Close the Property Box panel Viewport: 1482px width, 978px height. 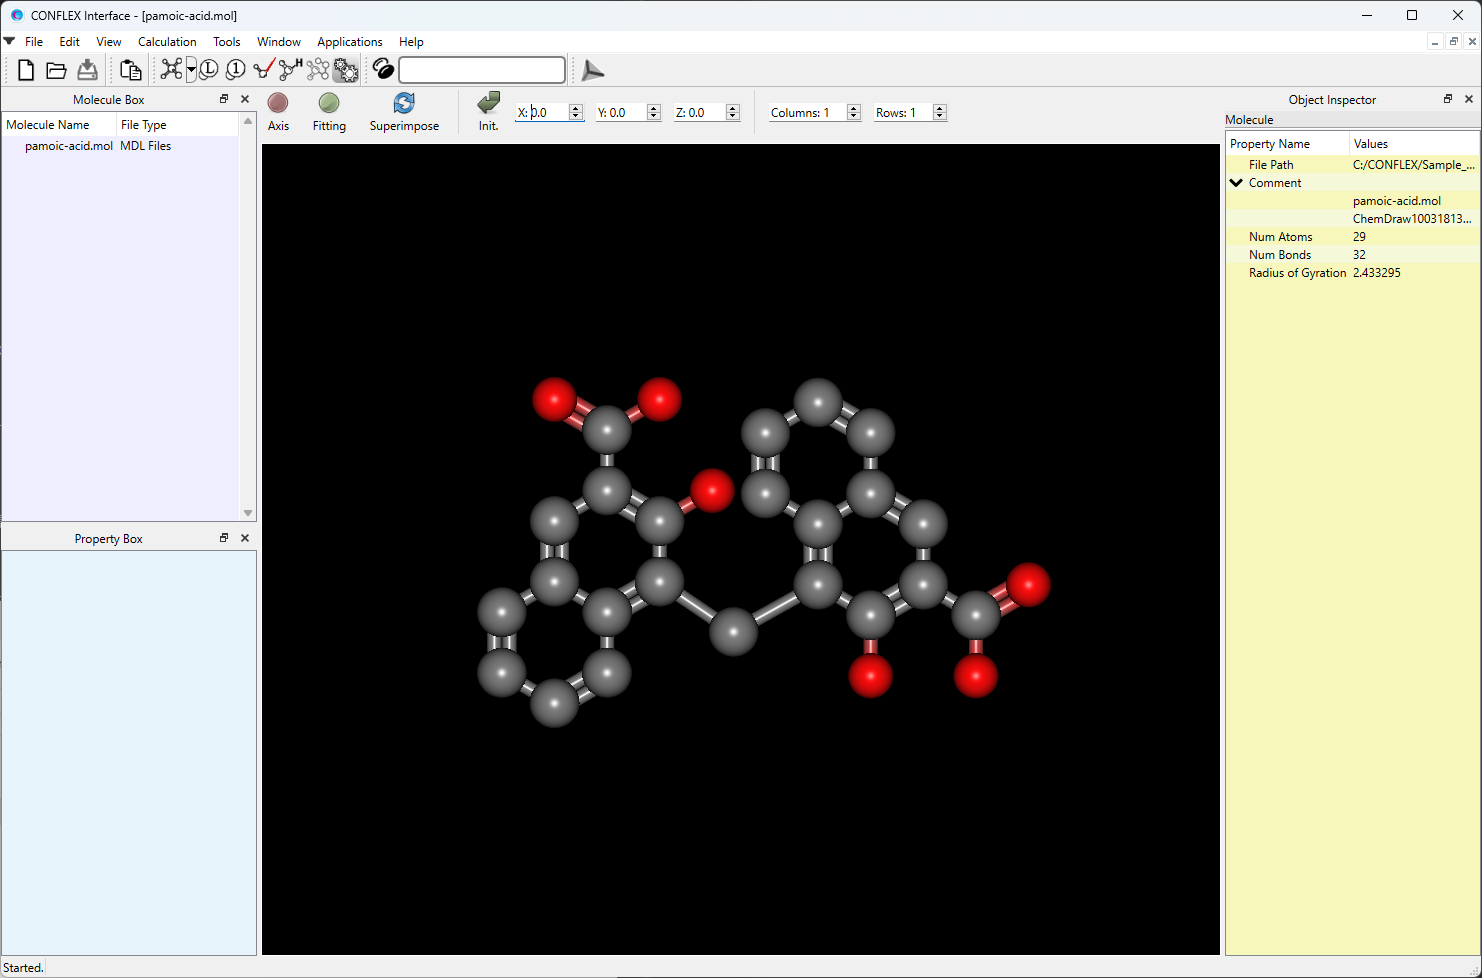pos(245,538)
